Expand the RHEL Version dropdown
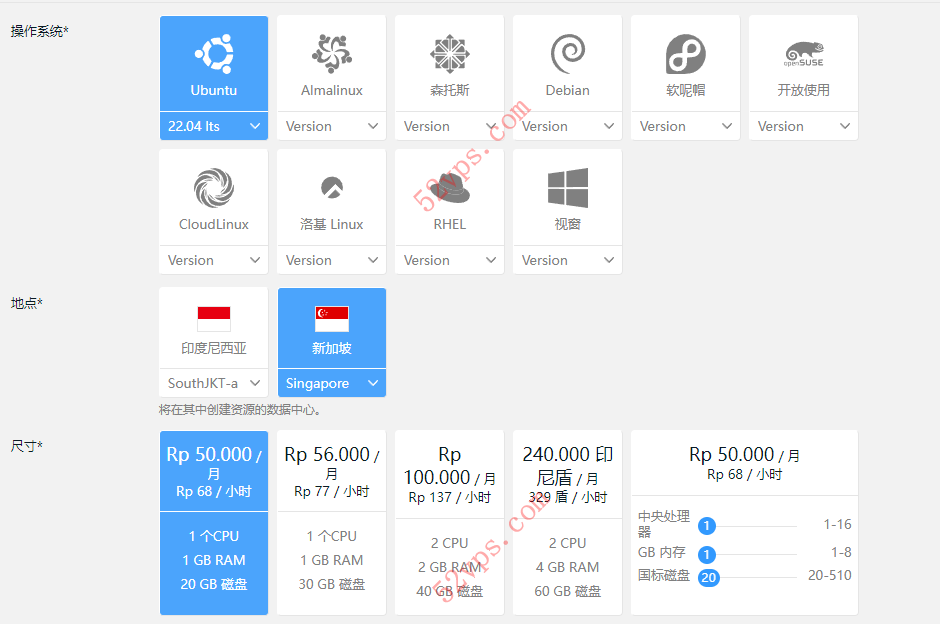The height and width of the screenshot is (624, 940). 450,260
